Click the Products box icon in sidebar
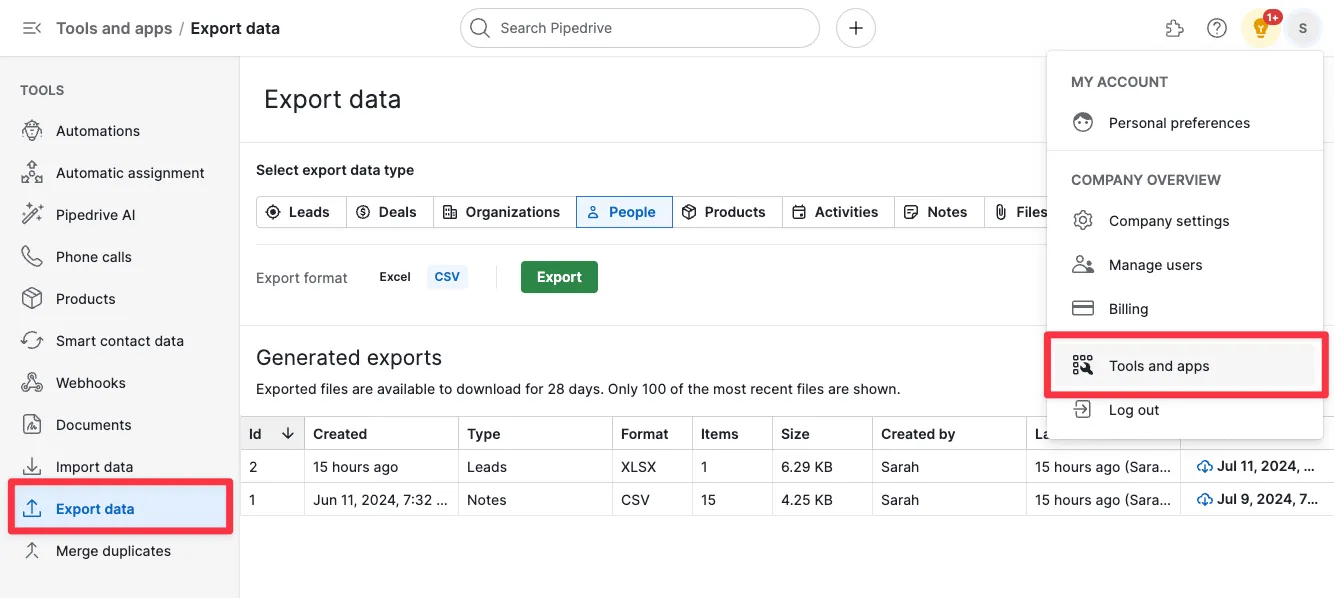This screenshot has width=1334, height=598. (x=32, y=299)
